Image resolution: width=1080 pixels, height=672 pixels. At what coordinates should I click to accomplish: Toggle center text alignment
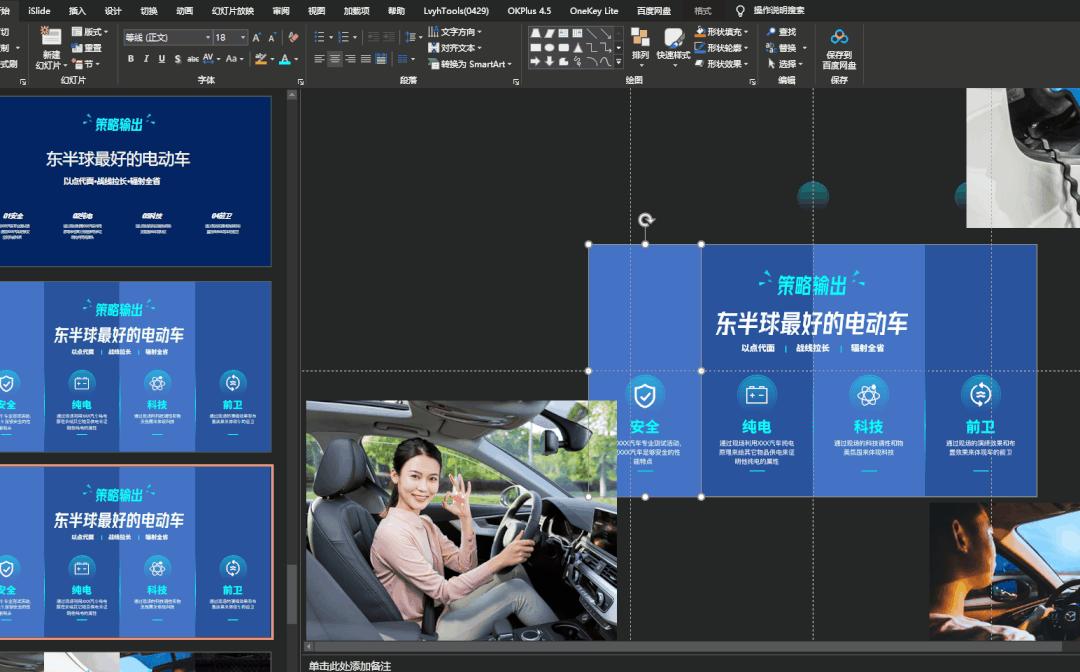(334, 59)
